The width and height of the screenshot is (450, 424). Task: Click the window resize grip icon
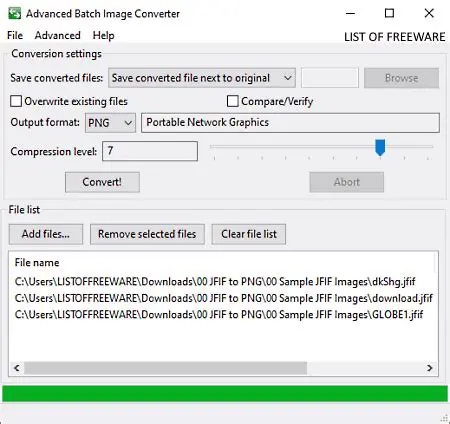coord(445,418)
